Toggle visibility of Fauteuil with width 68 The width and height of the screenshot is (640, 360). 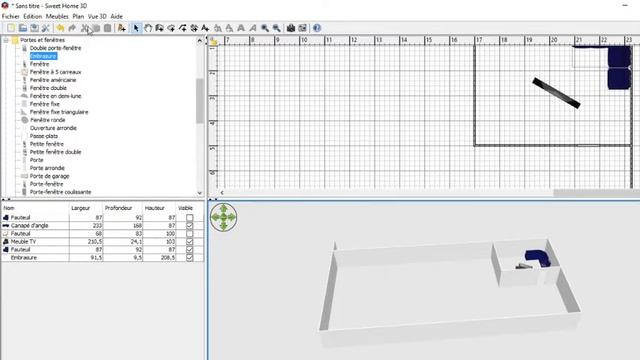pyautogui.click(x=189, y=233)
